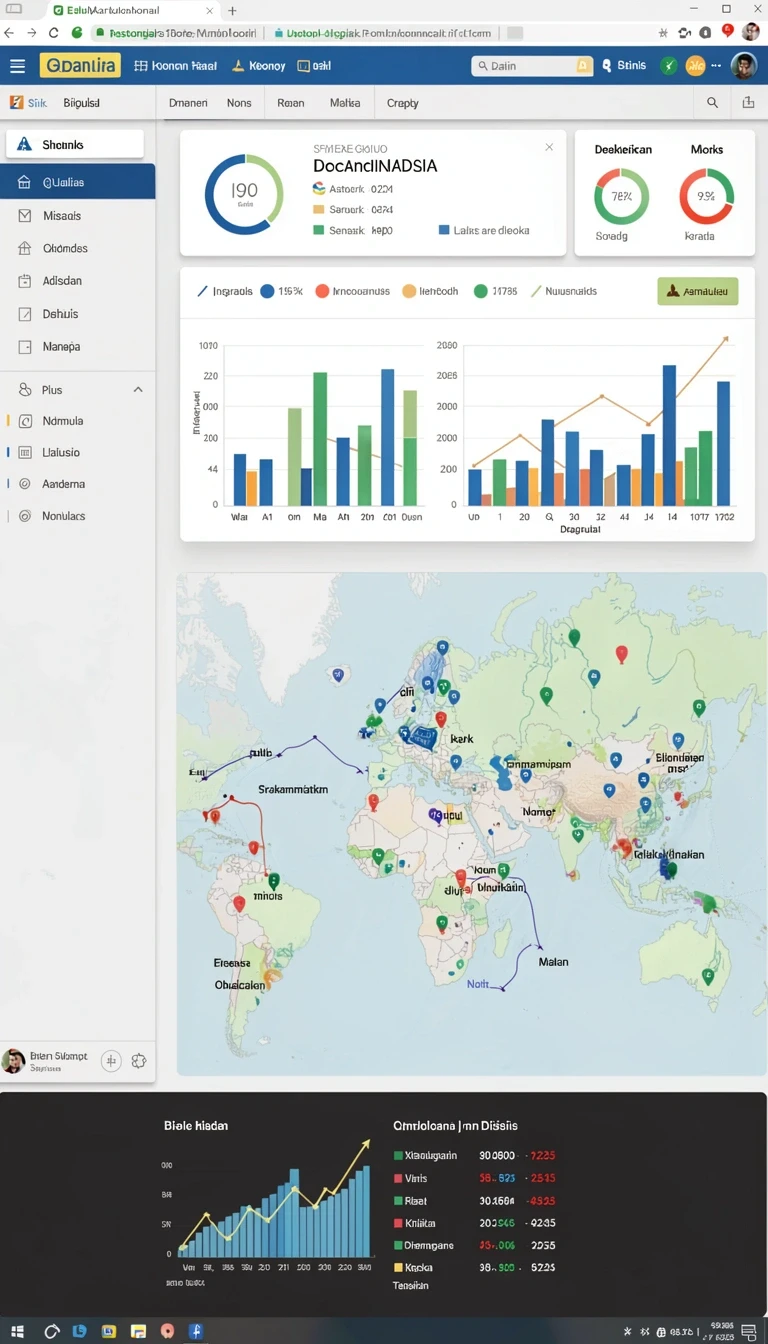Click the green circular check icon in header
The width and height of the screenshot is (768, 1344).
coord(668,66)
